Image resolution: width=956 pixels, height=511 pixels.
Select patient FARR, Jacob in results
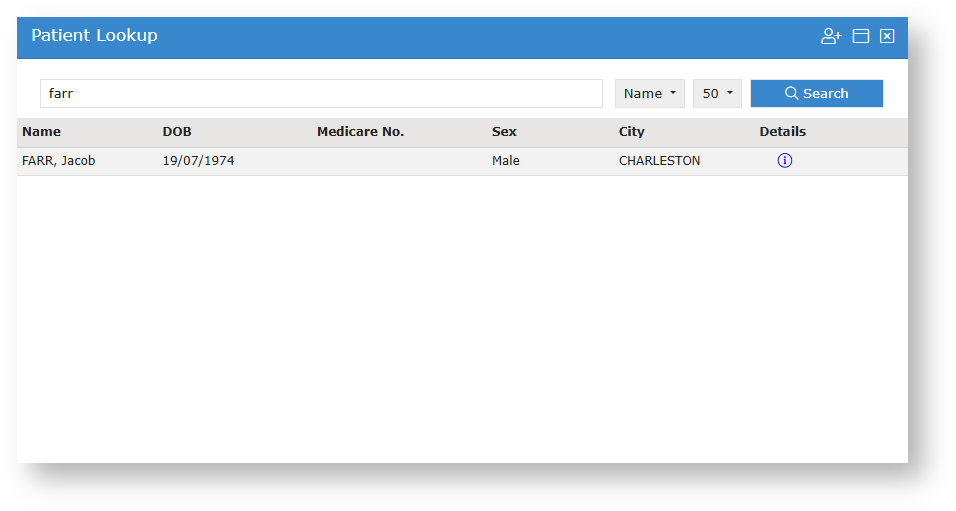pos(58,161)
